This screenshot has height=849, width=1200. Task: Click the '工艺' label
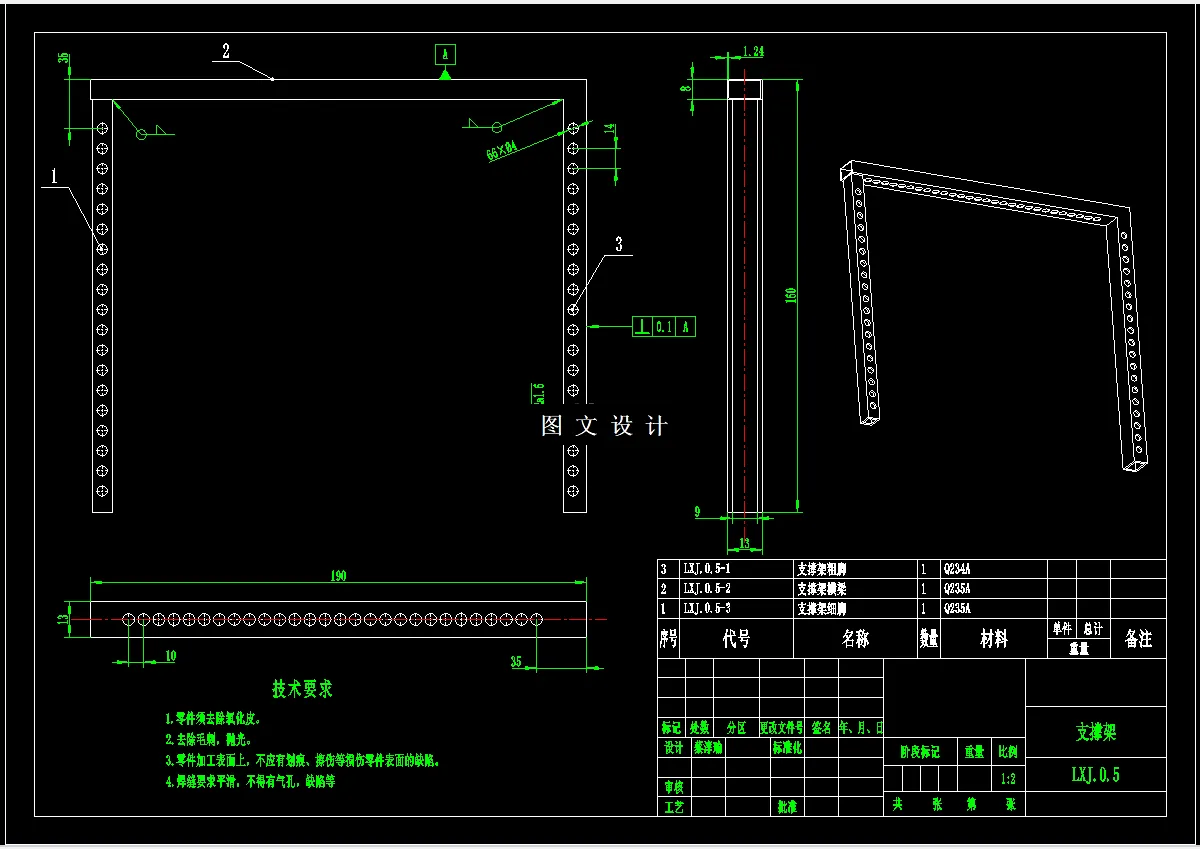click(x=673, y=806)
